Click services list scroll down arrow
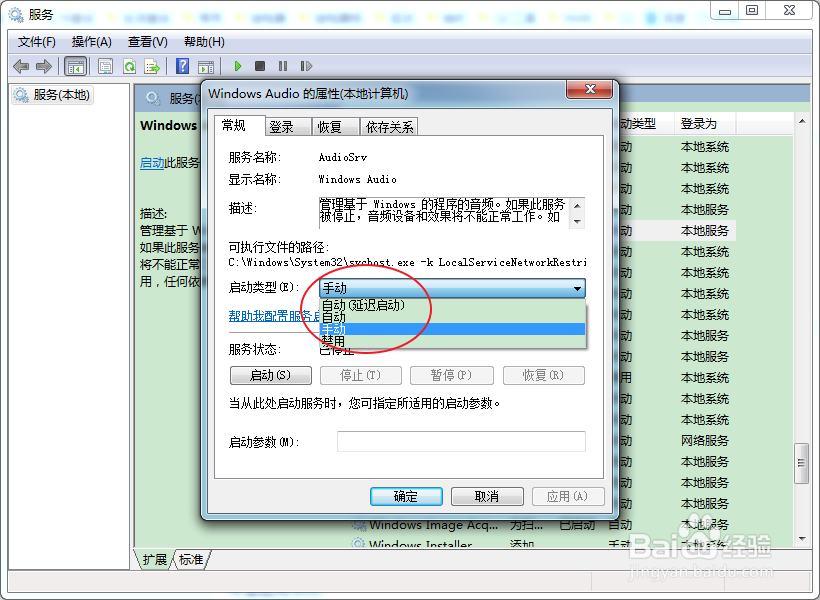The height and width of the screenshot is (600, 820). click(802, 539)
